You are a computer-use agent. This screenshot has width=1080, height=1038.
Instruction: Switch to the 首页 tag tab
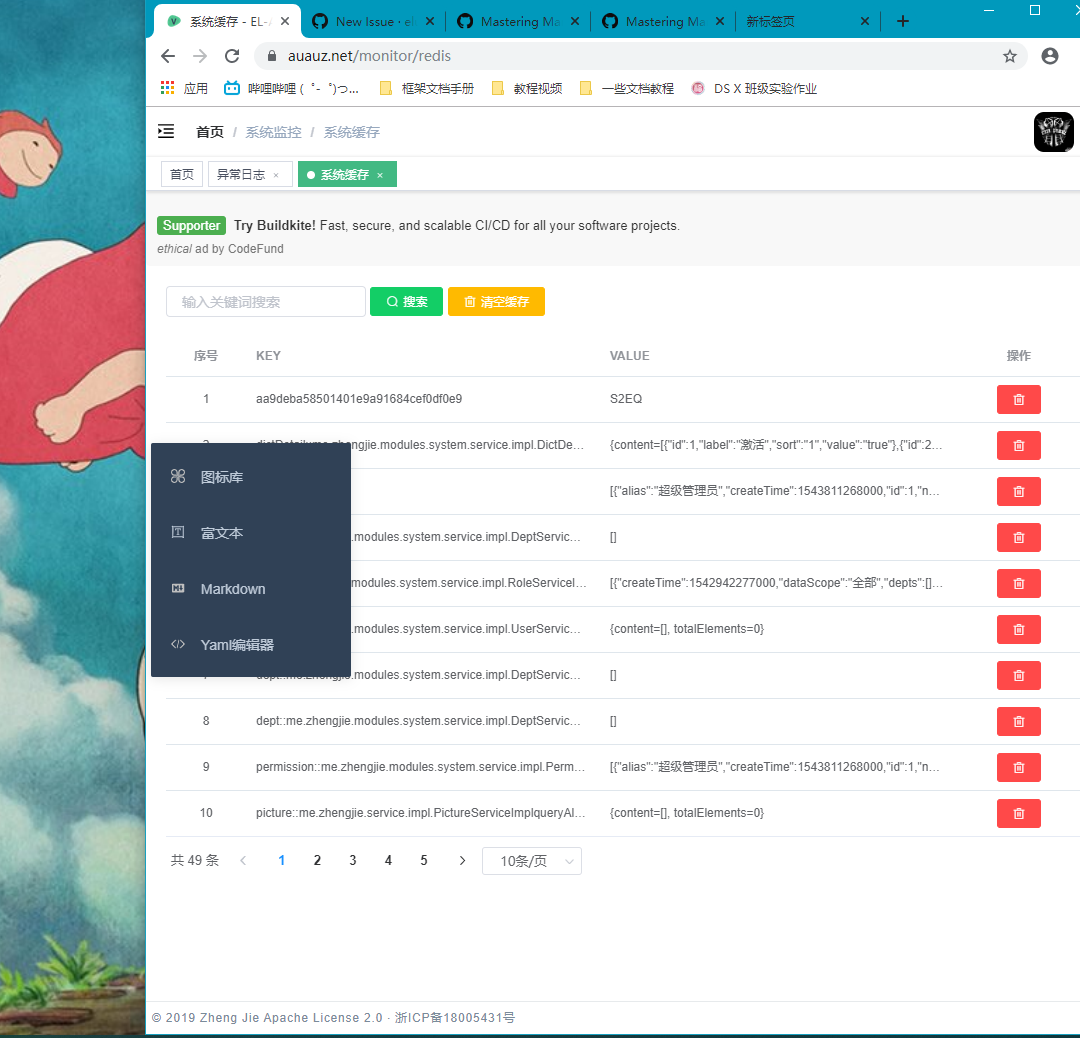[x=182, y=174]
